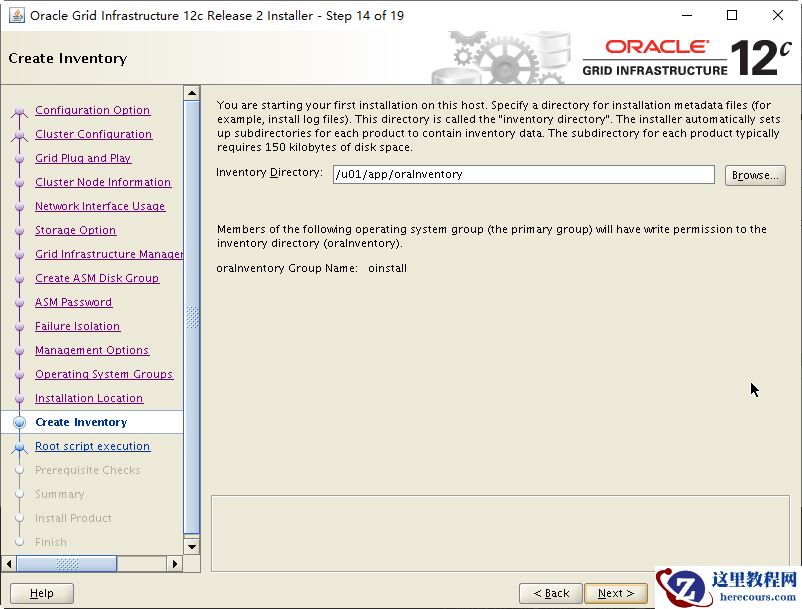
Task: Go to the Cluster Configuration step
Action: [x=94, y=134]
